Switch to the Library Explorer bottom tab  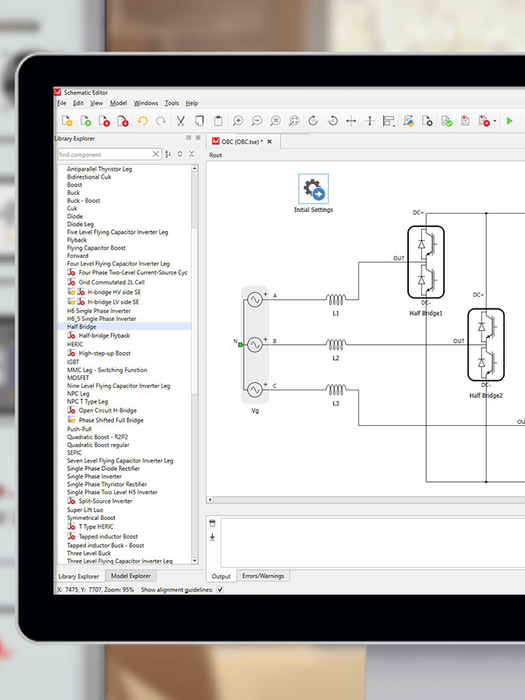click(79, 576)
